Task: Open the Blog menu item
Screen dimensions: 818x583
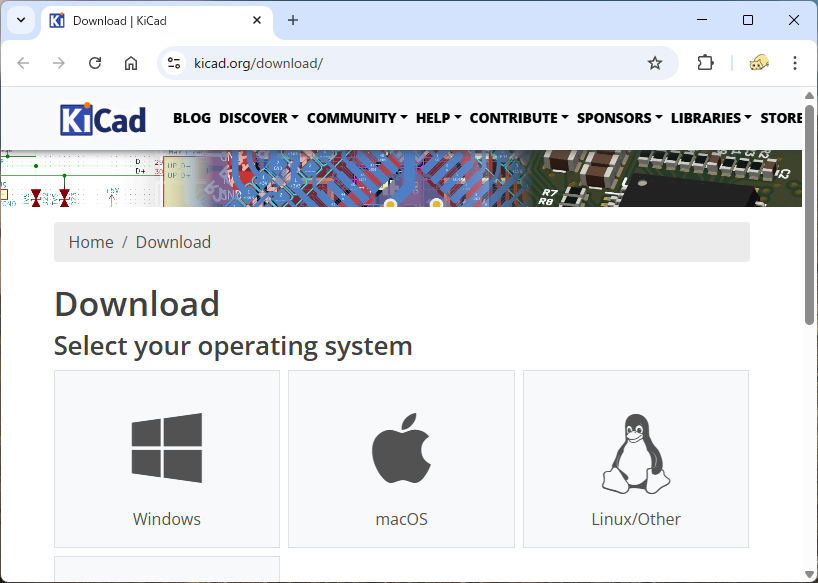Action: tap(192, 118)
